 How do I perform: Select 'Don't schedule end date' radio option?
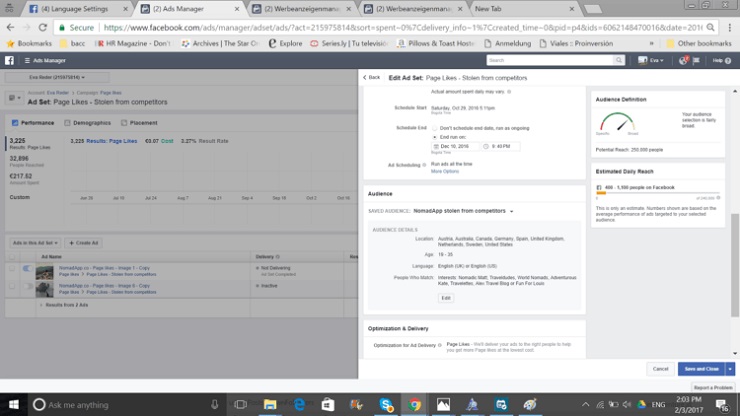(435, 128)
